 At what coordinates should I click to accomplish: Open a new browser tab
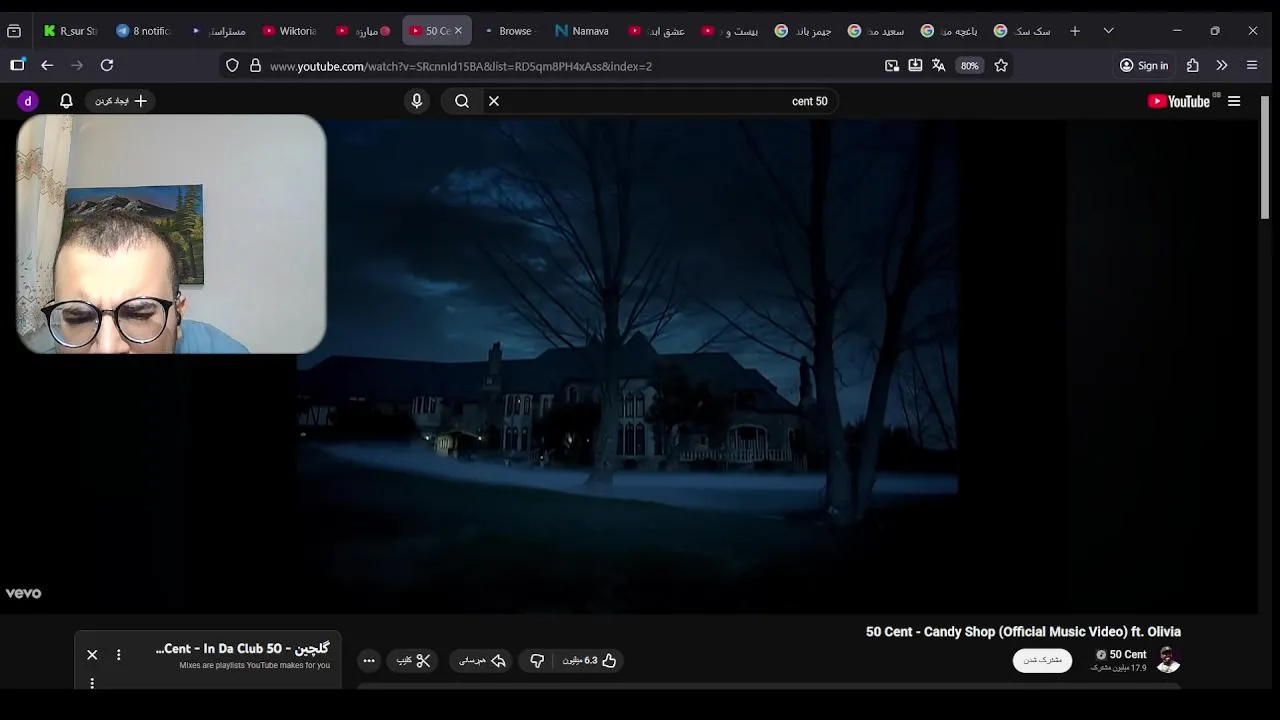pos(1075,31)
